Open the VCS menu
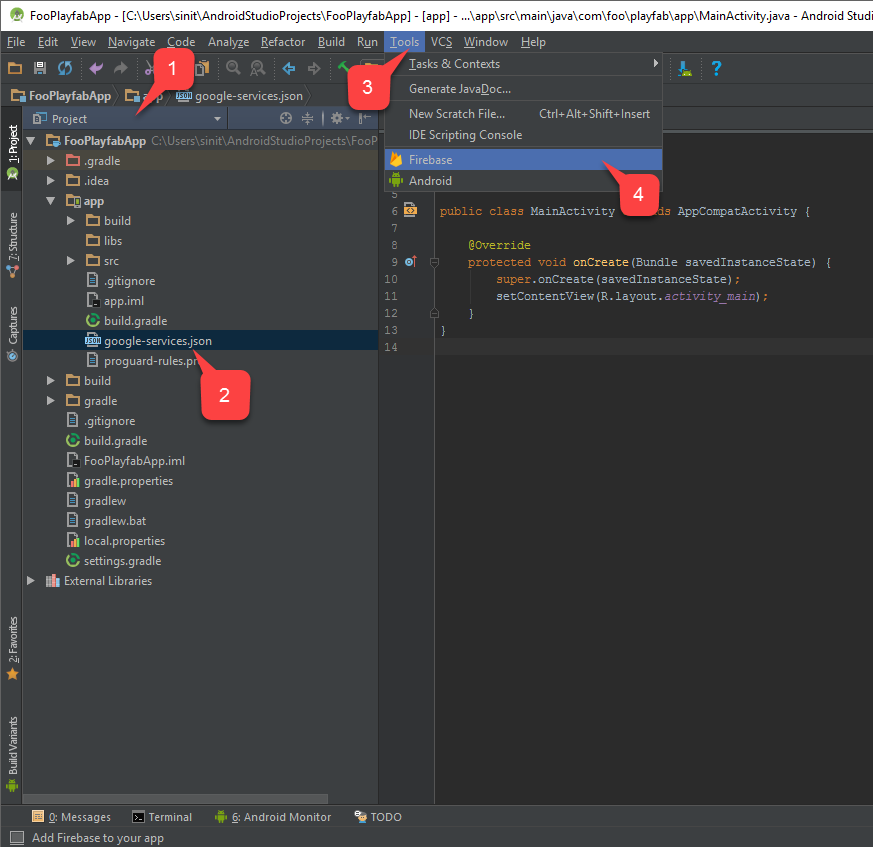The image size is (873, 847). point(442,42)
